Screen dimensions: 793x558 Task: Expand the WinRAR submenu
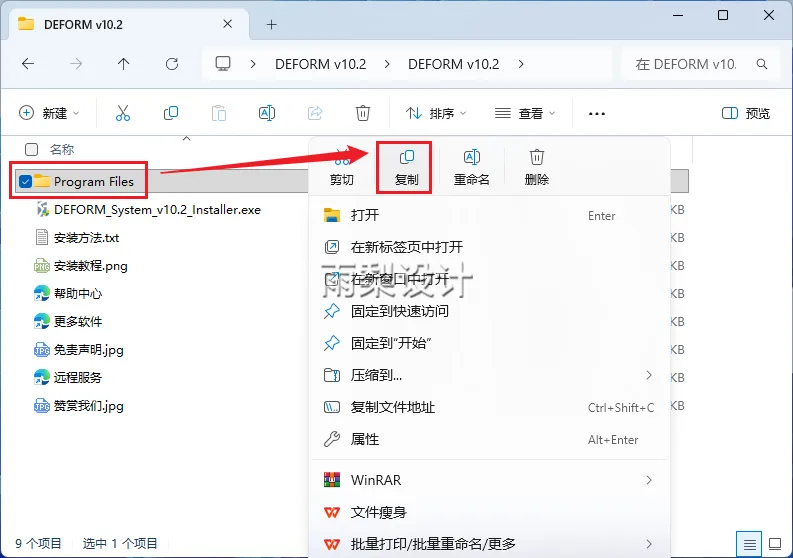tap(649, 480)
